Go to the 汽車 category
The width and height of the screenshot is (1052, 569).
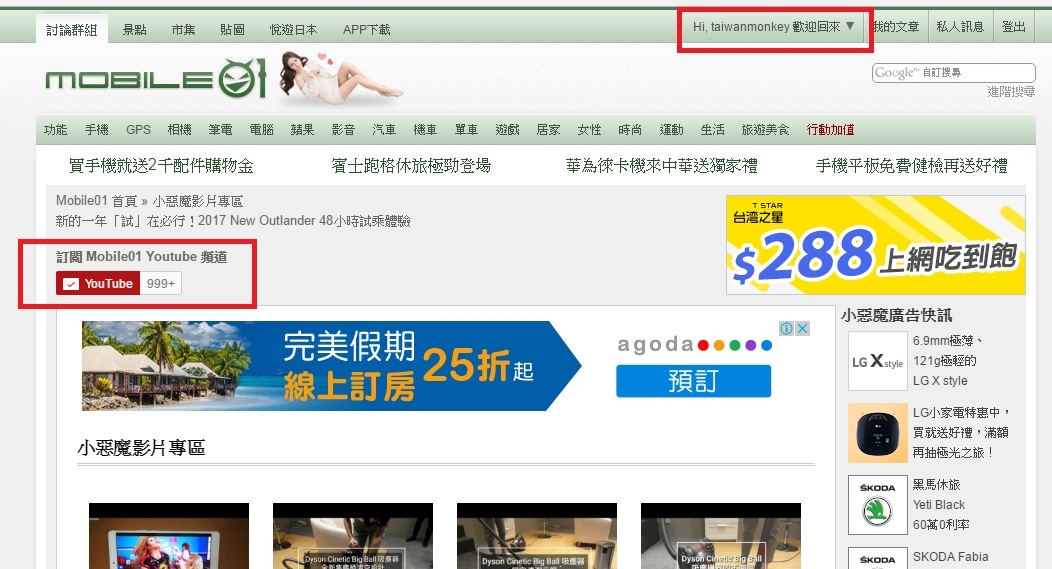pos(384,130)
